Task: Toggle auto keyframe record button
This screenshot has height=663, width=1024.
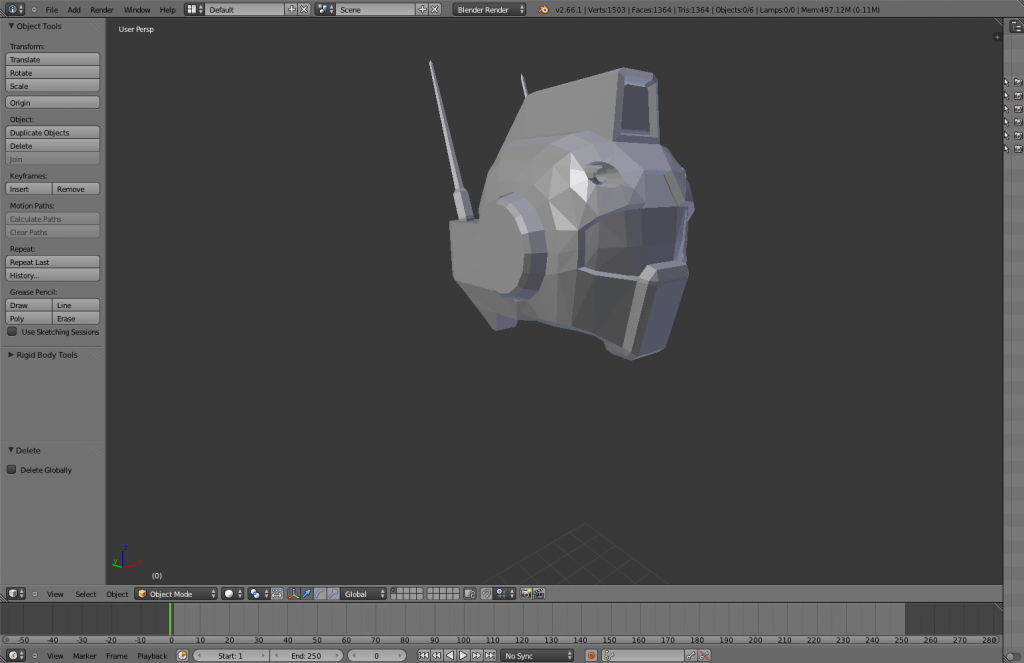Action: pyautogui.click(x=591, y=655)
